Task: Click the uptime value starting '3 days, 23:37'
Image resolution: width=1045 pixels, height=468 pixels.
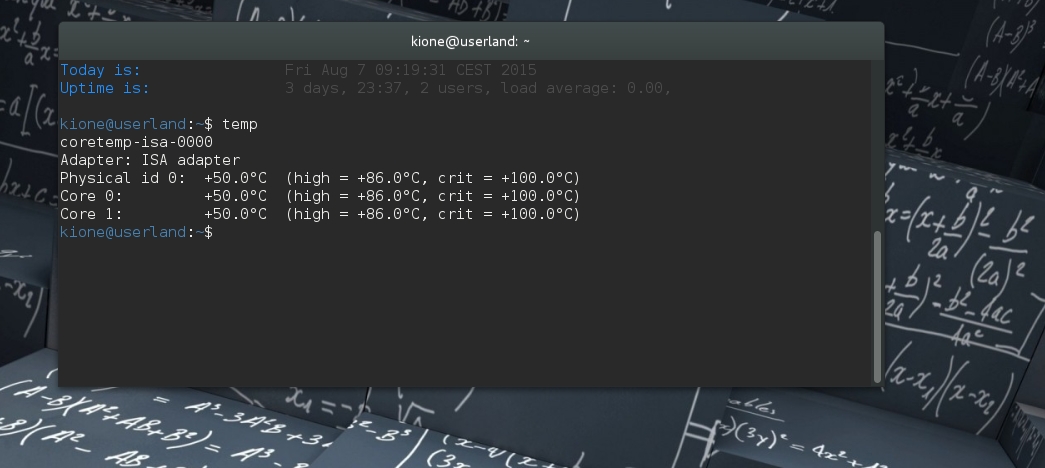Action: (x=477, y=88)
